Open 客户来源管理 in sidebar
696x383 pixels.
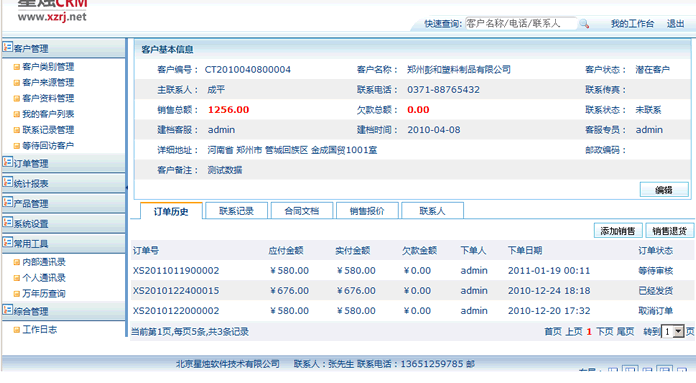(x=48, y=83)
